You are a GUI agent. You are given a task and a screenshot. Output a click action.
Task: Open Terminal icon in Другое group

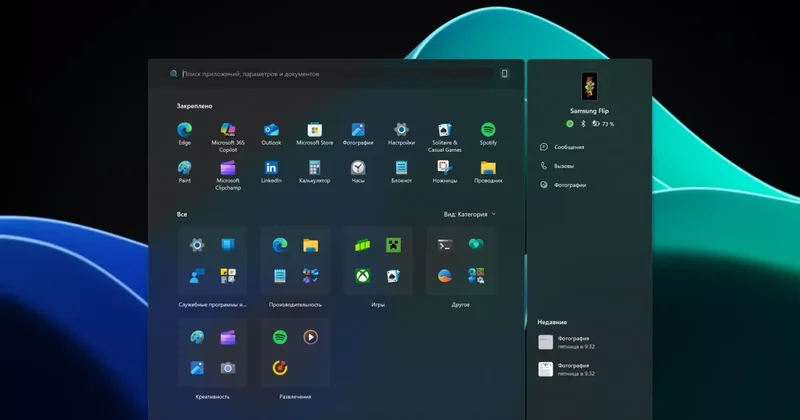tap(445, 245)
